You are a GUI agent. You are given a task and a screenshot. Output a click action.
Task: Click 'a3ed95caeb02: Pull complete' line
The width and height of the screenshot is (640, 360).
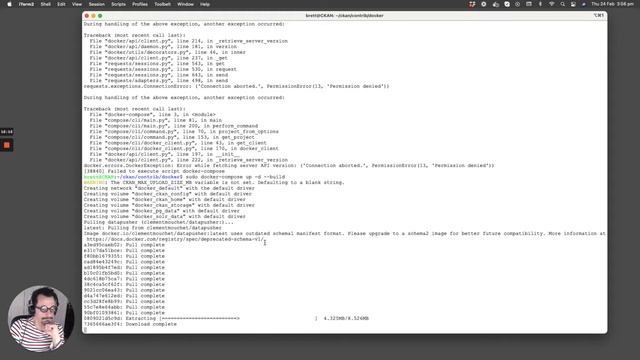tap(124, 245)
